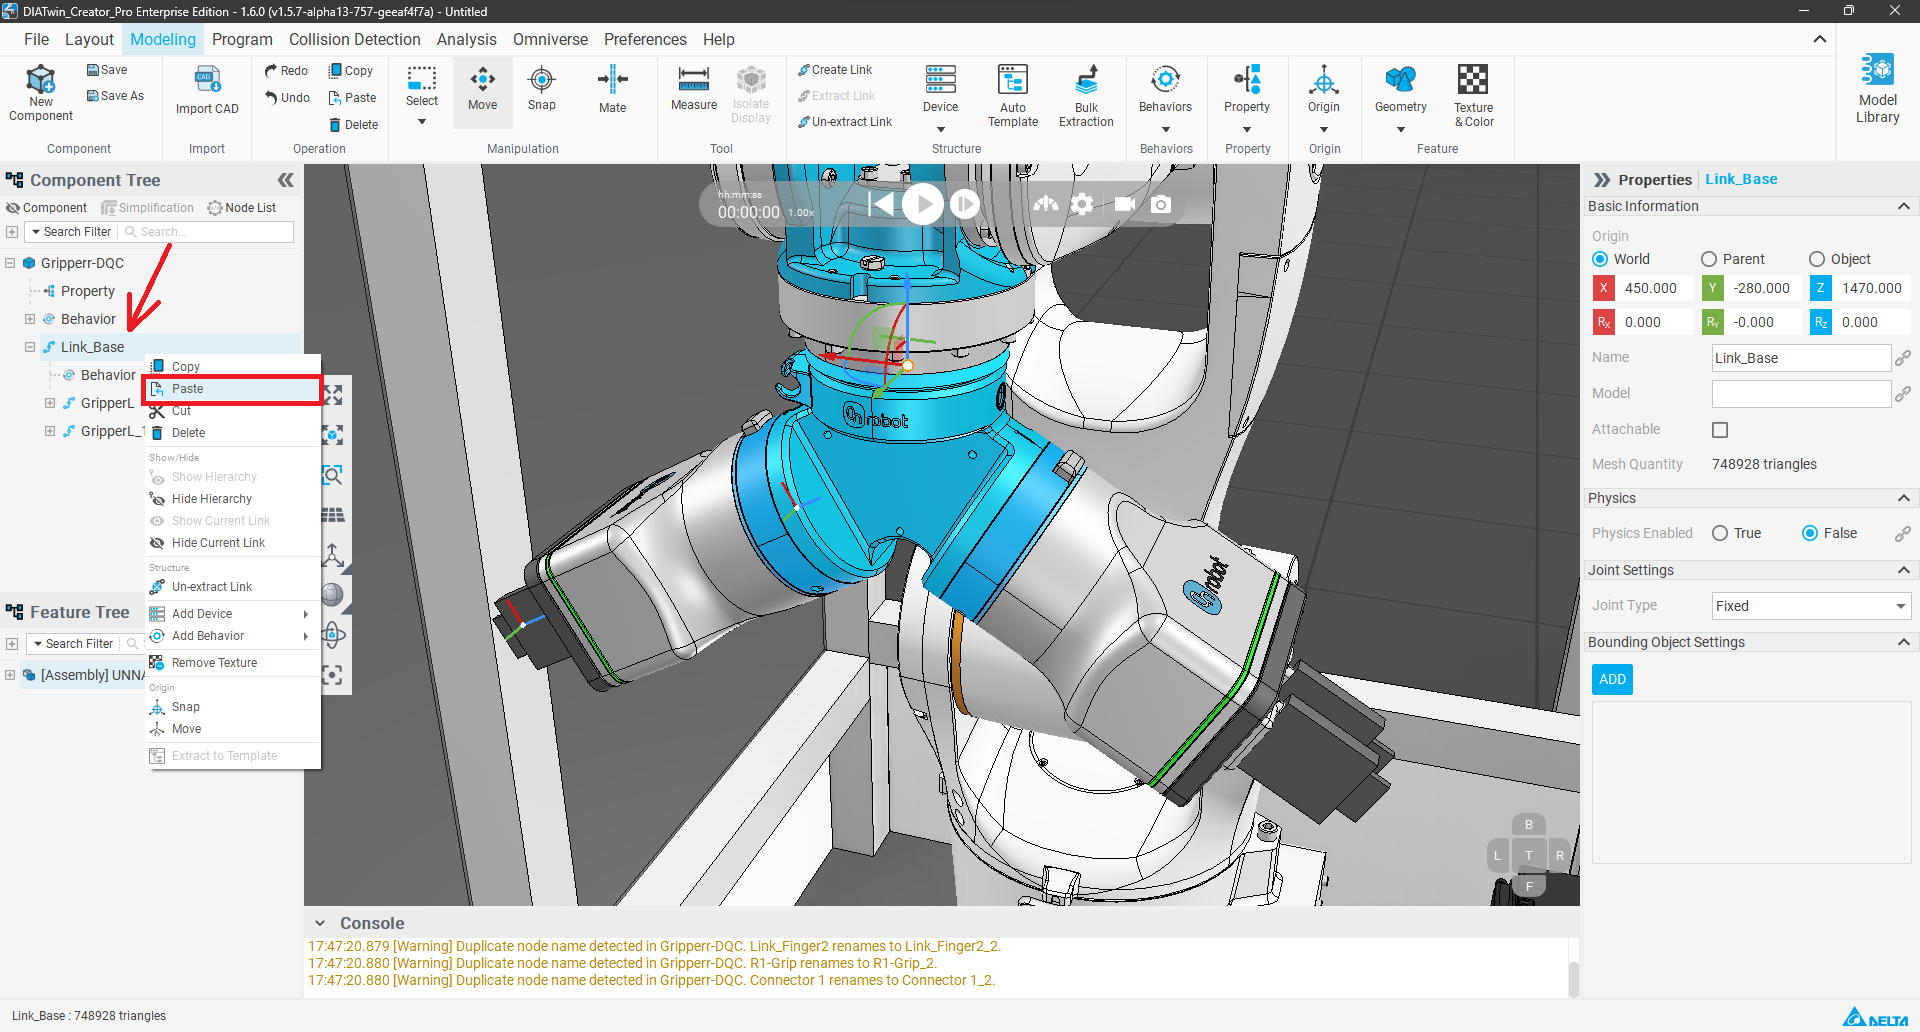This screenshot has height=1032, width=1920.
Task: Collapse the Link_Base tree node
Action: point(30,347)
